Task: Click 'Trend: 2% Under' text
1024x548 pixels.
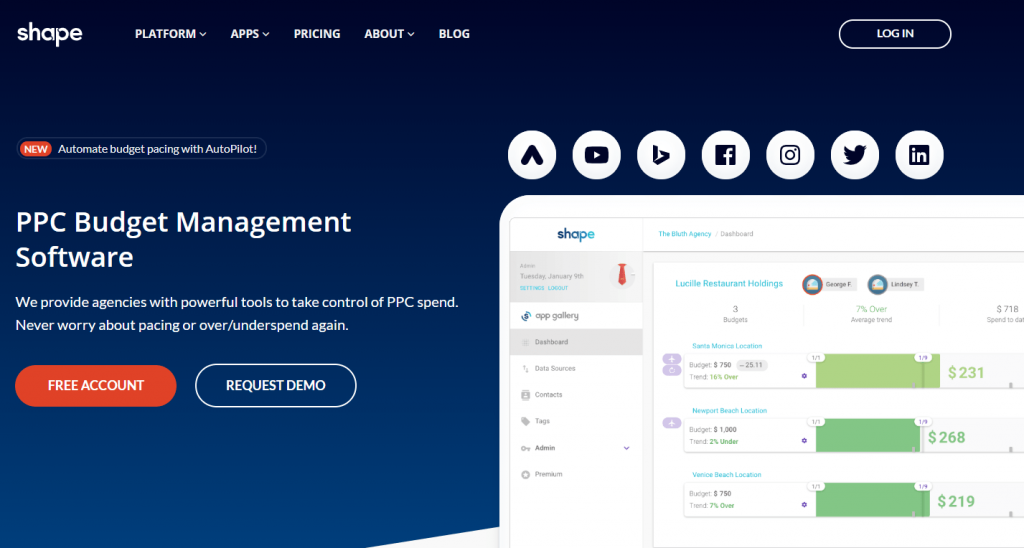Action: coord(713,442)
